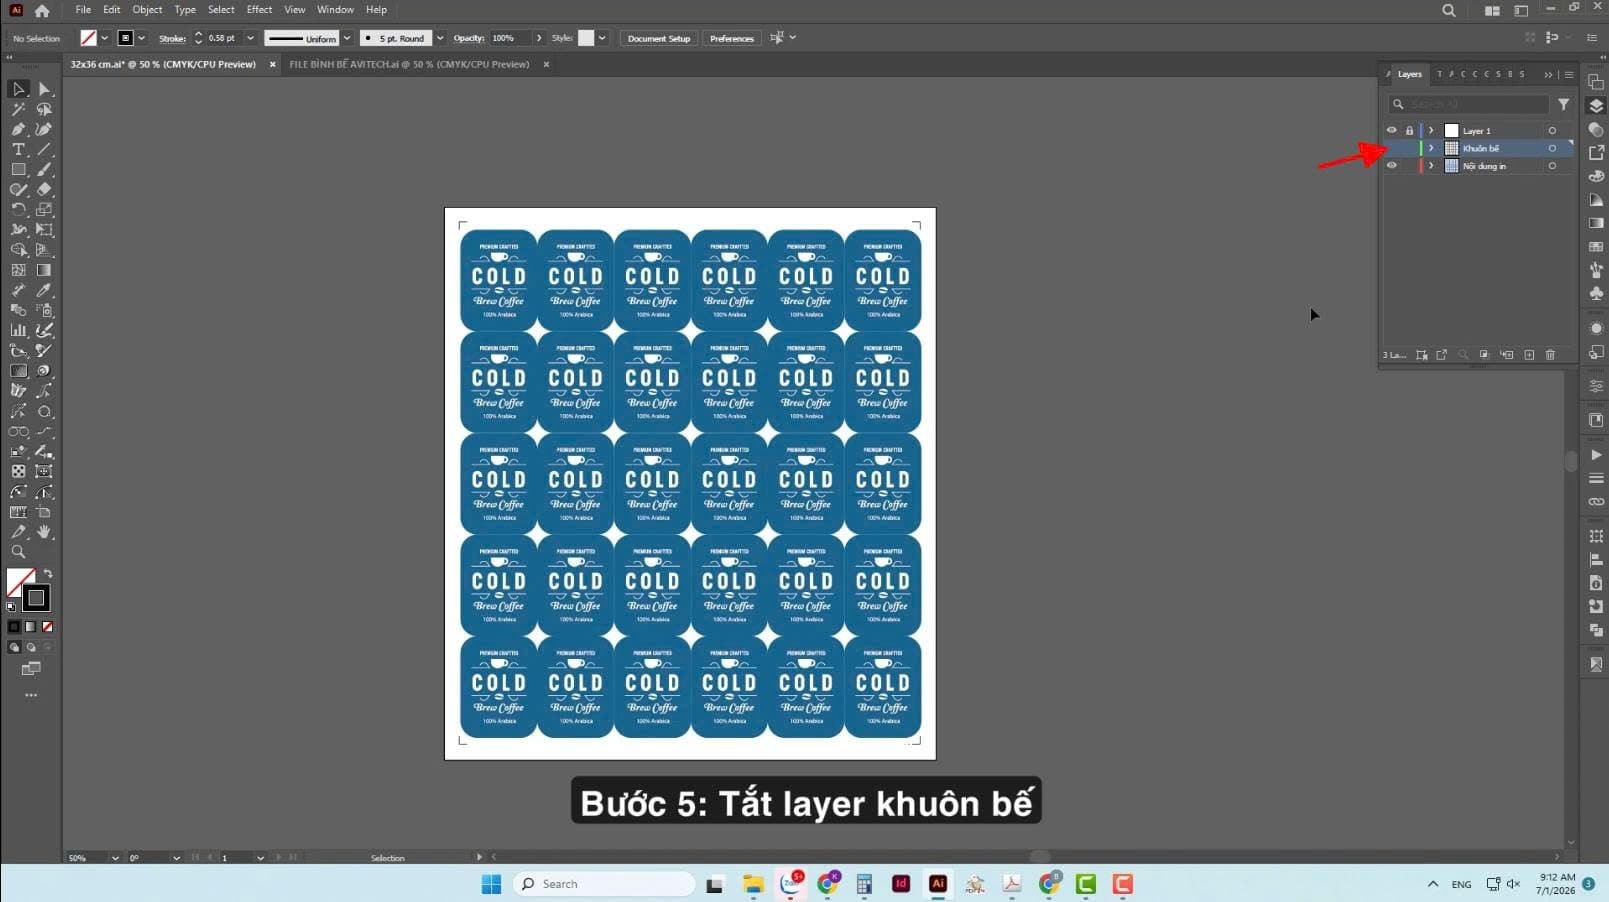Toggle lock column for Khuôn bế layer
1609x902 pixels.
click(1409, 148)
